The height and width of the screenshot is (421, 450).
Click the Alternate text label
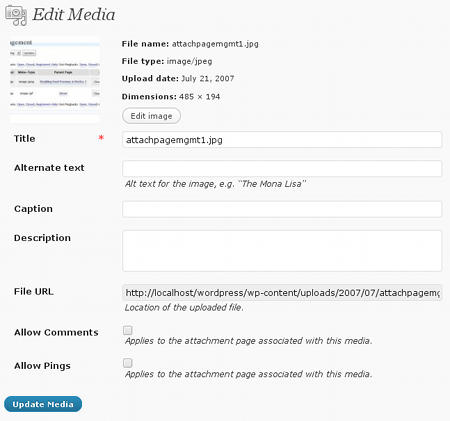49,168
